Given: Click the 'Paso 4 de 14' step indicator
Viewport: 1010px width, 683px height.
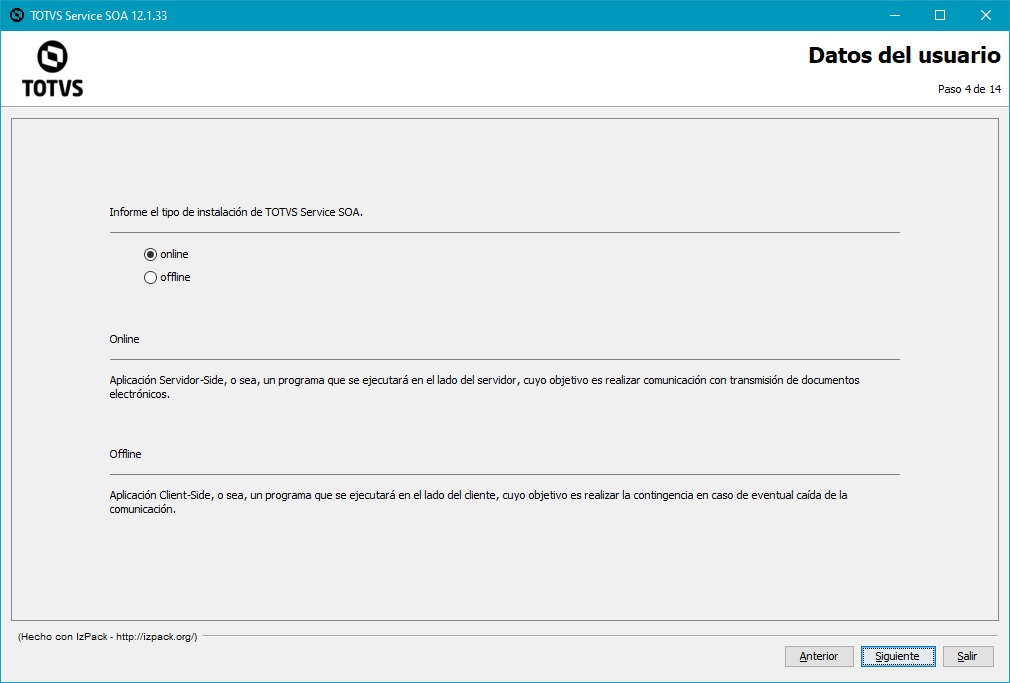Looking at the screenshot, I should point(969,90).
